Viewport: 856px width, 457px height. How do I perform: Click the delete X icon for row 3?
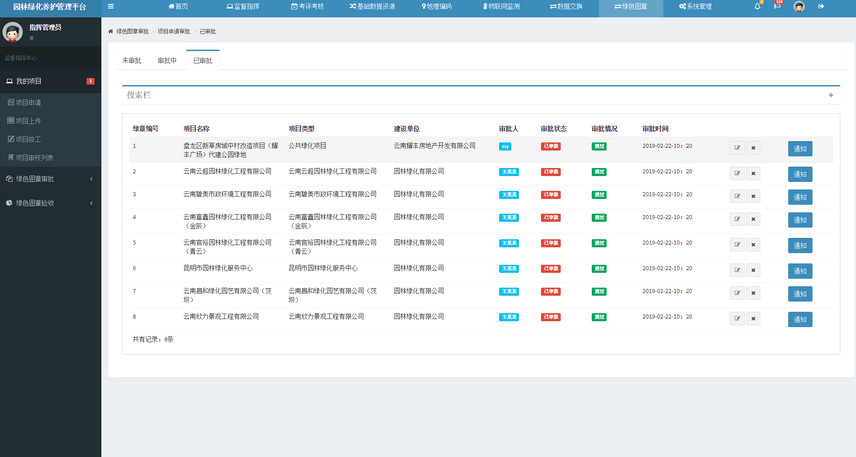753,197
